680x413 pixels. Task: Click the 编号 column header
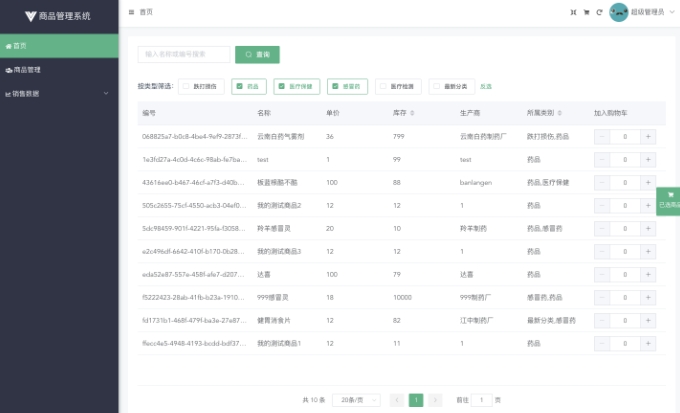click(149, 113)
